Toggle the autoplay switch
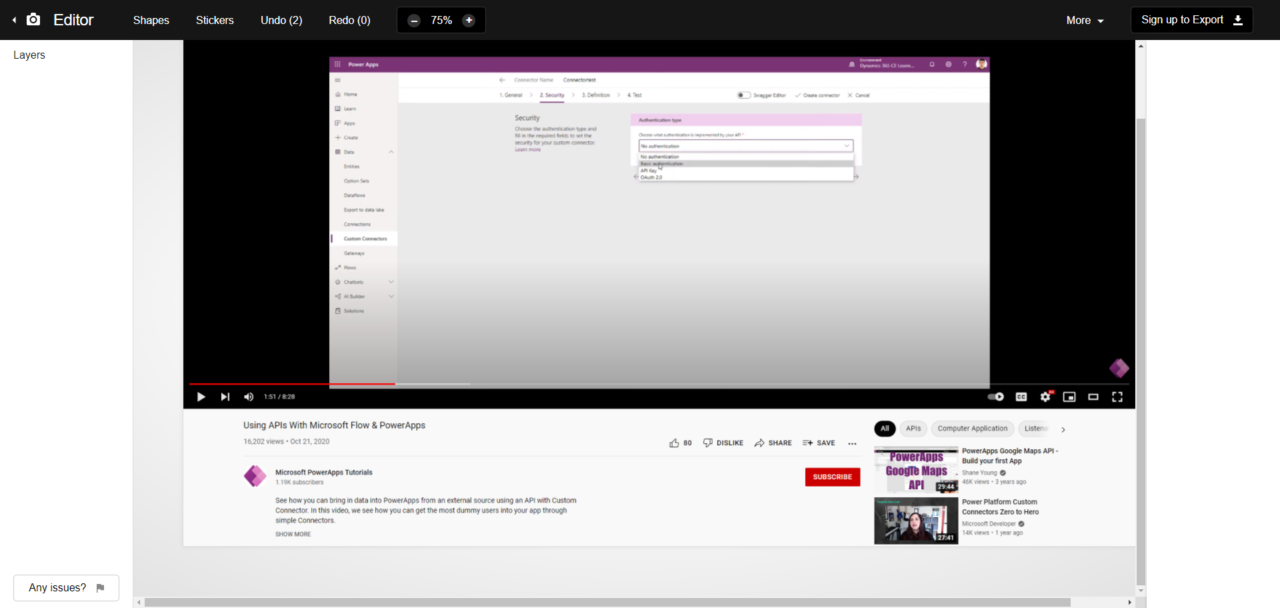Screen dimensions: 1280x608 pyautogui.click(x=995, y=397)
